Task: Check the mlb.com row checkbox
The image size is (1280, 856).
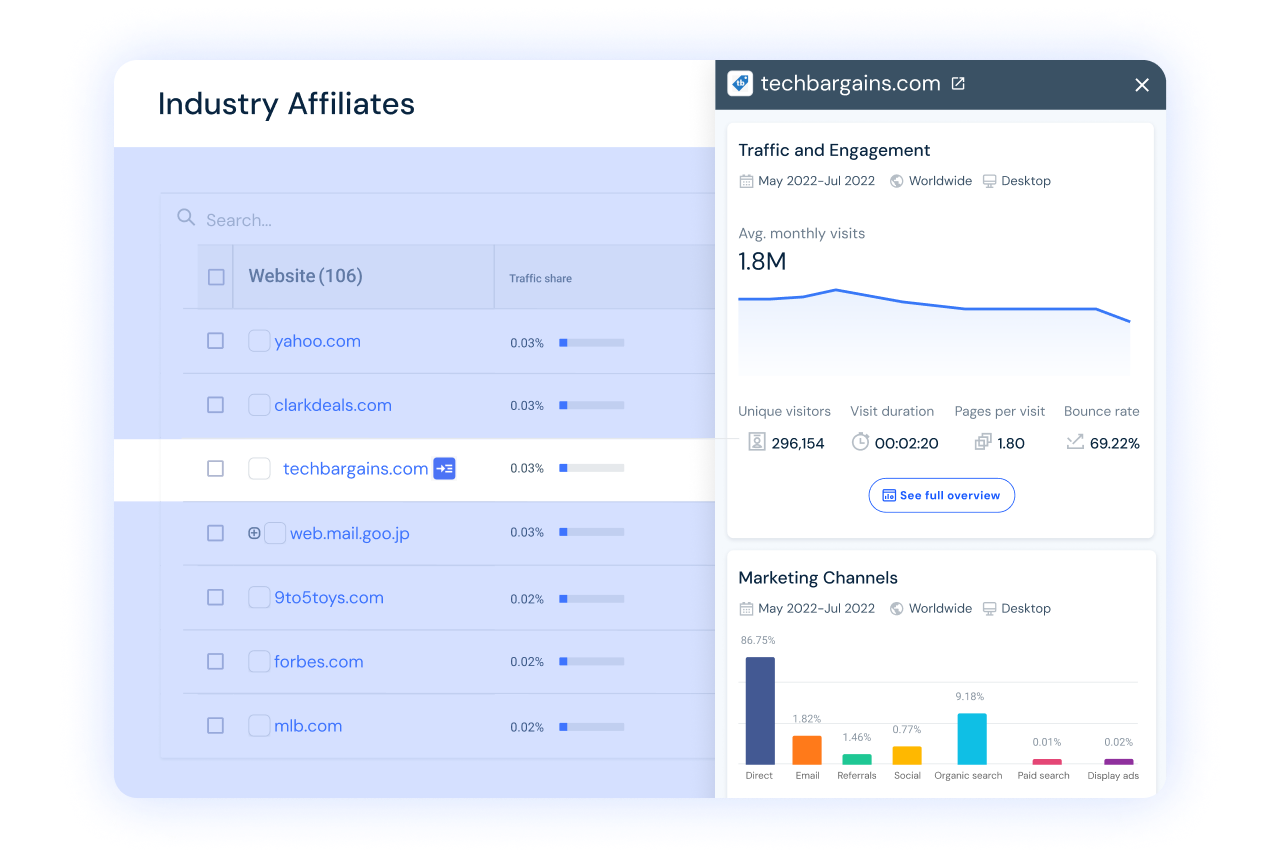Action: coord(215,725)
